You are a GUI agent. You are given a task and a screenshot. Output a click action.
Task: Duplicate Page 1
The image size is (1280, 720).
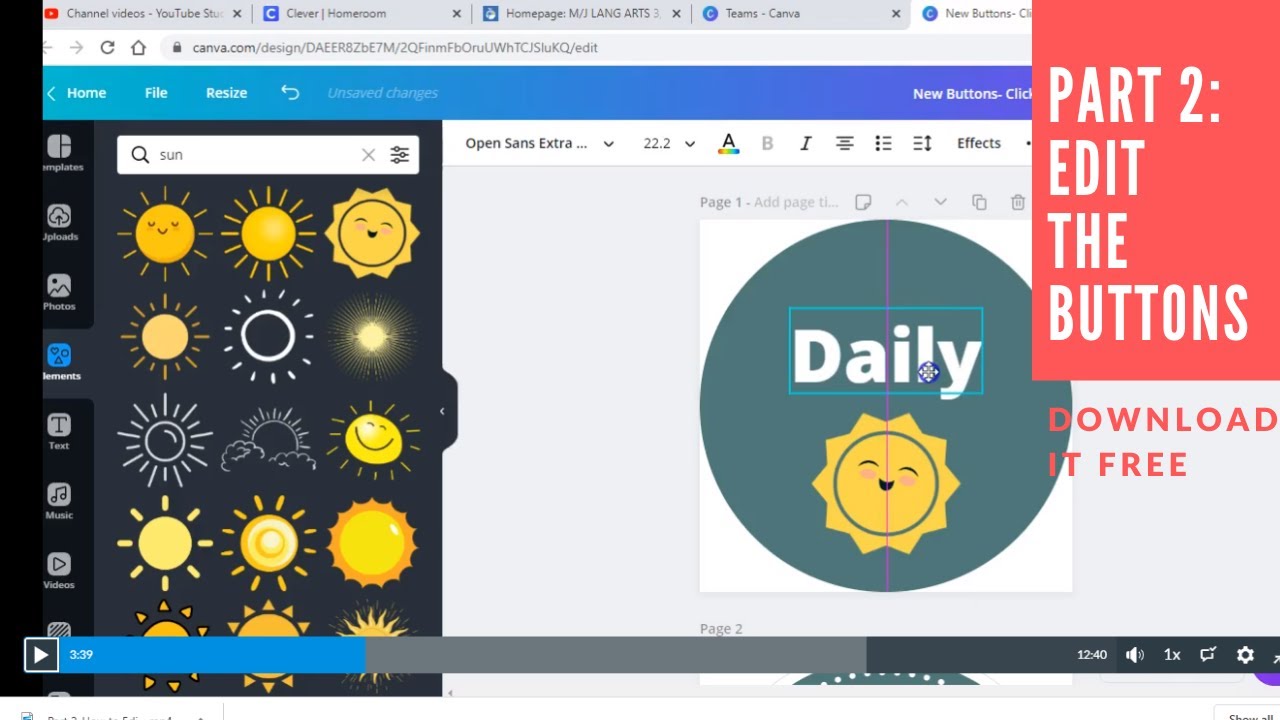click(x=979, y=202)
